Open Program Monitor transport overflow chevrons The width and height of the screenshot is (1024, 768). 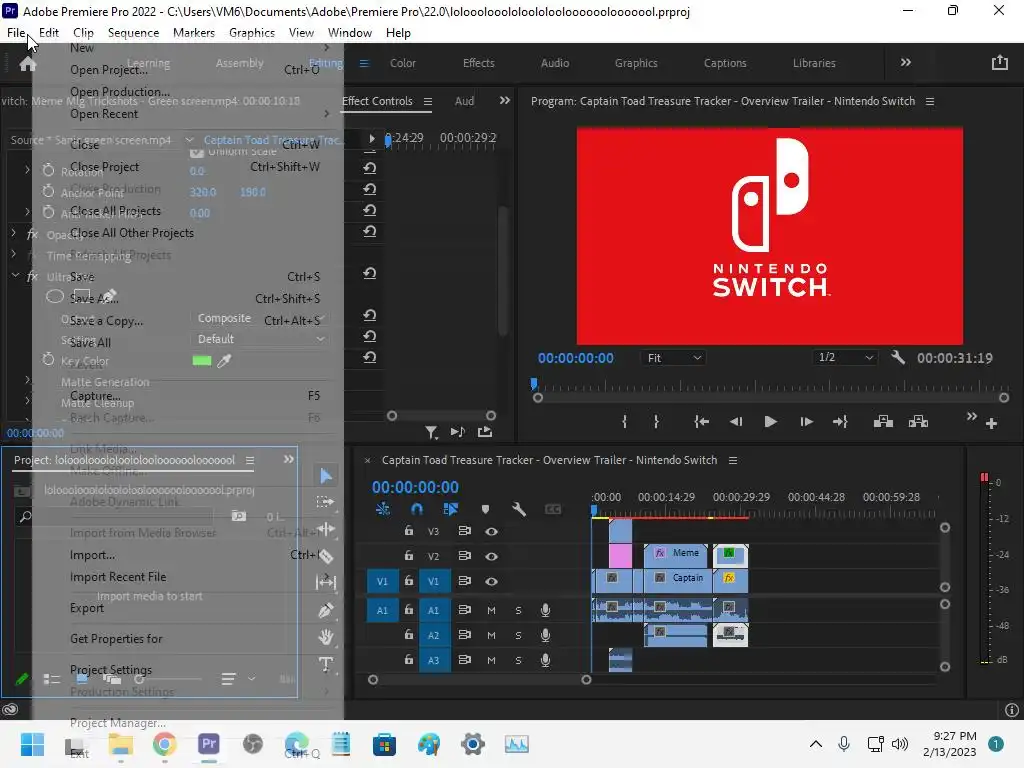pos(971,417)
